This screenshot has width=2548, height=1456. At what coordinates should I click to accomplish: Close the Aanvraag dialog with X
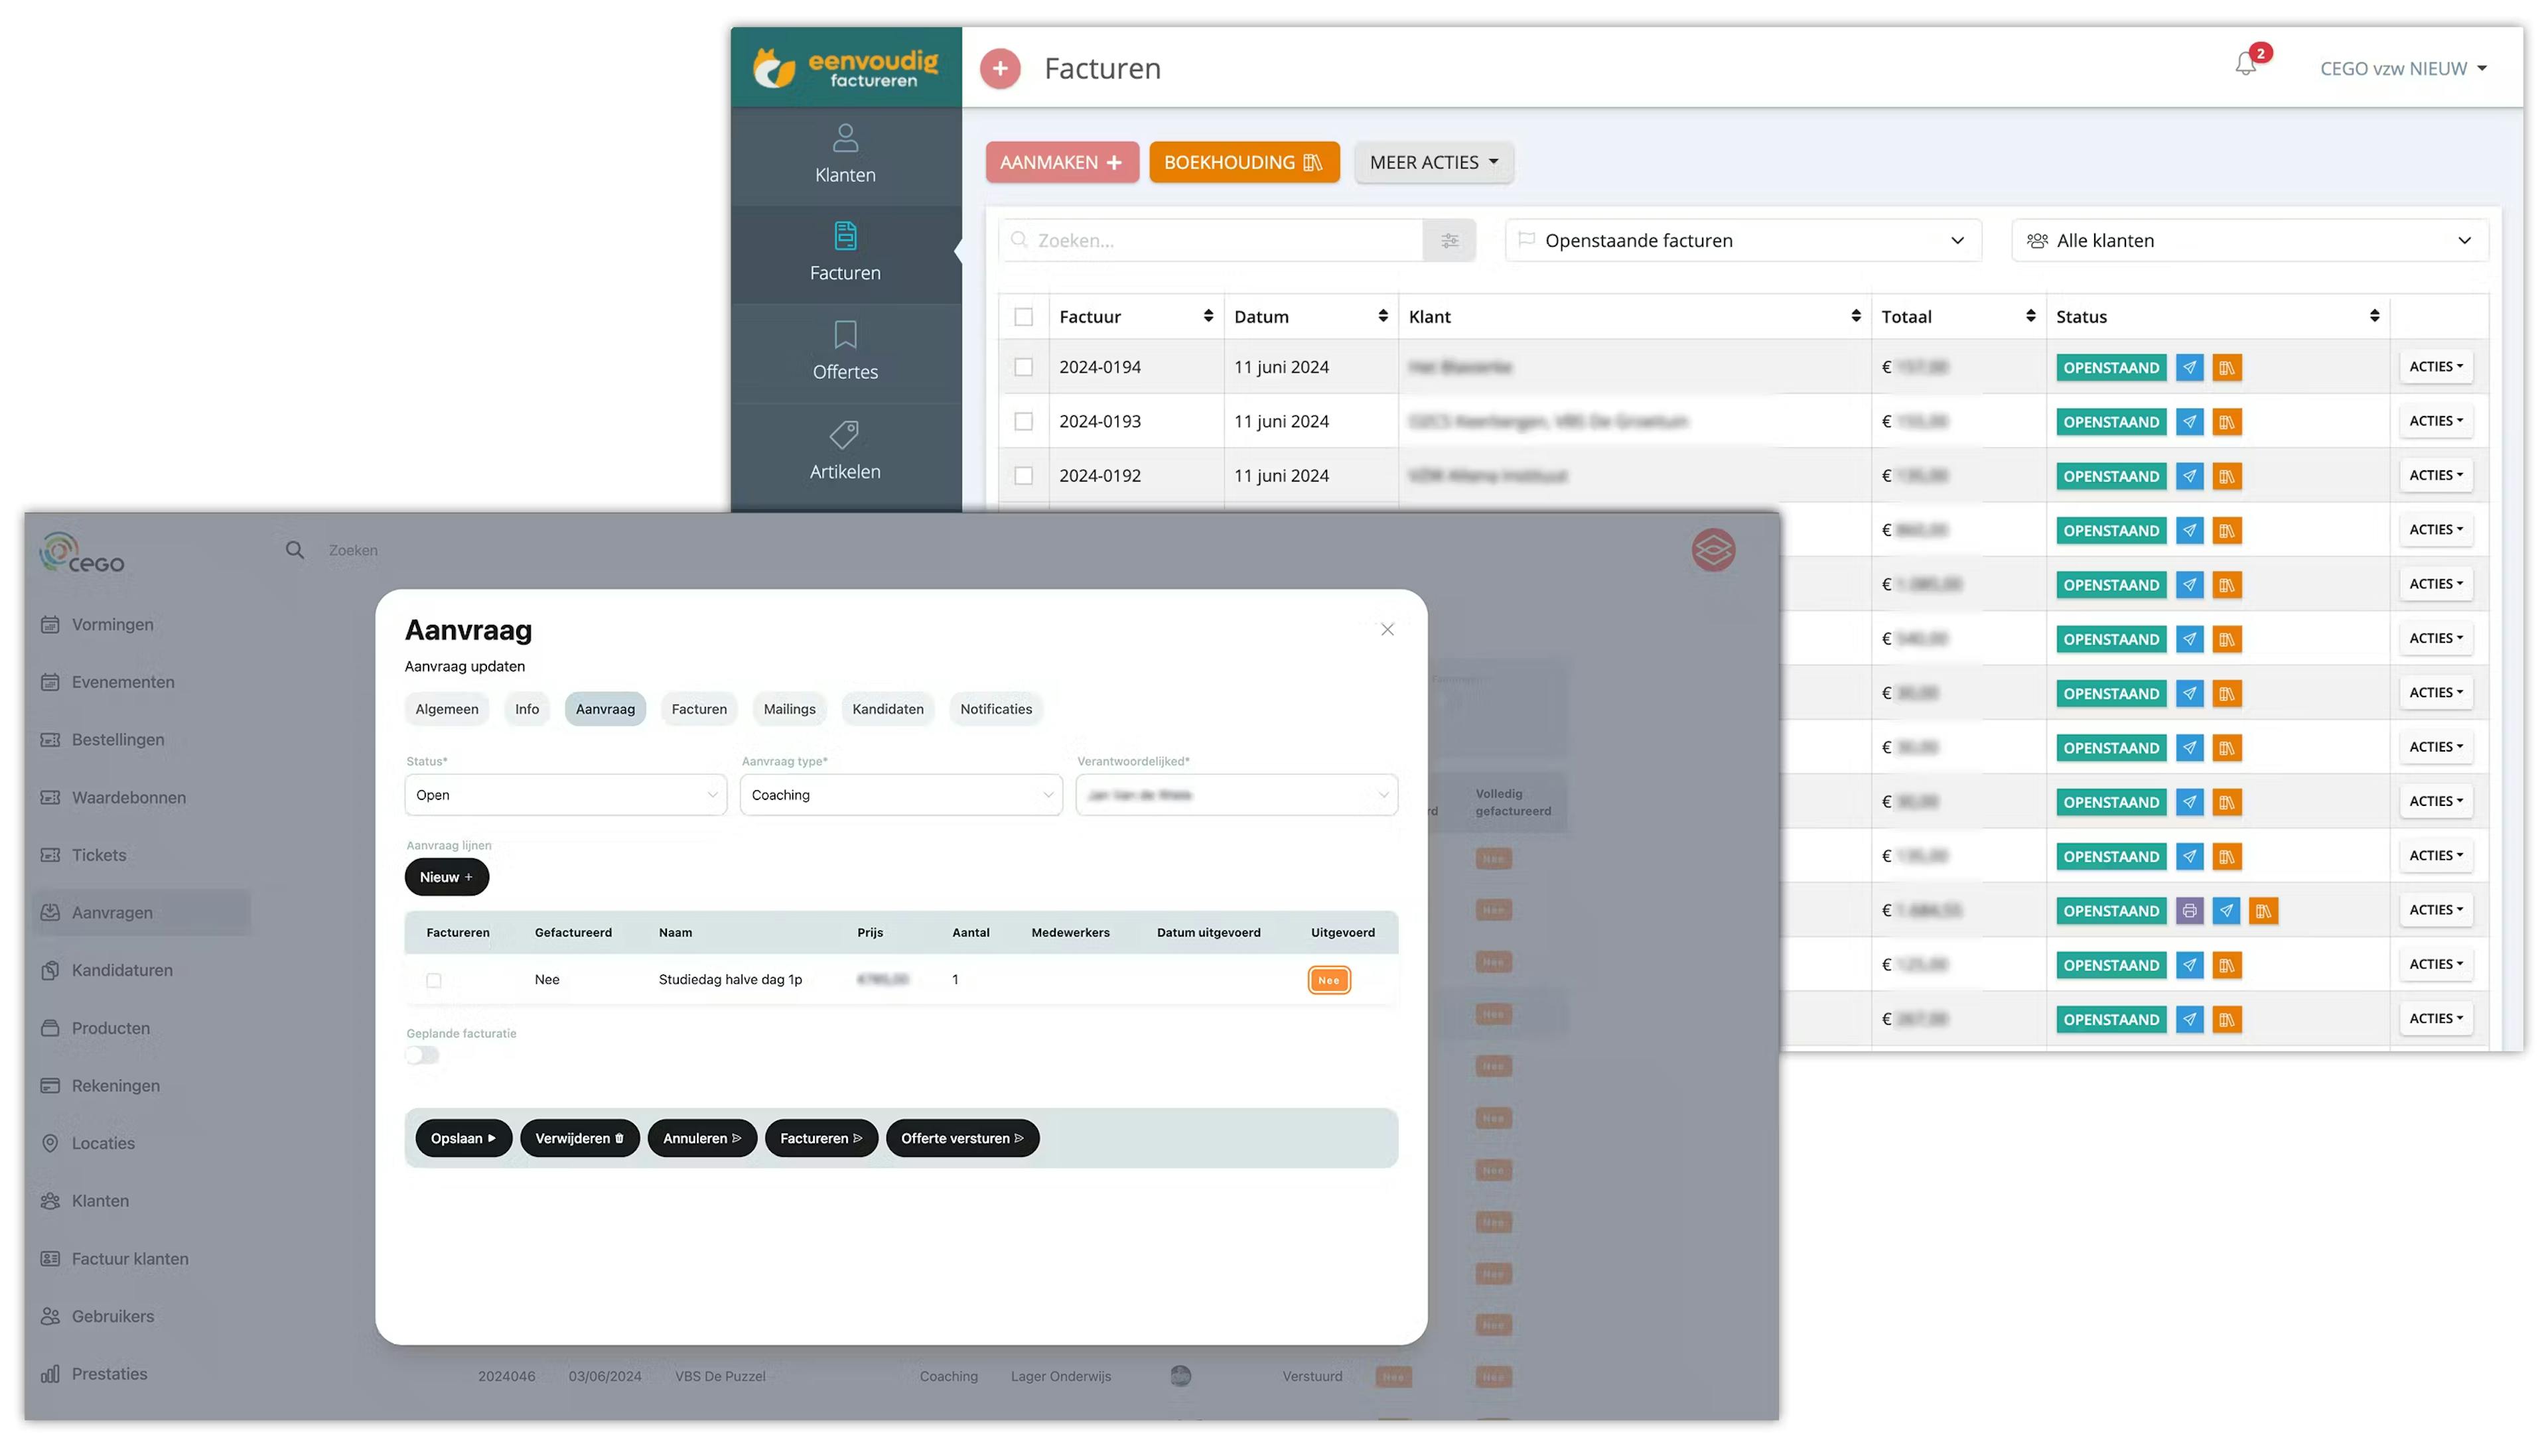(1387, 629)
